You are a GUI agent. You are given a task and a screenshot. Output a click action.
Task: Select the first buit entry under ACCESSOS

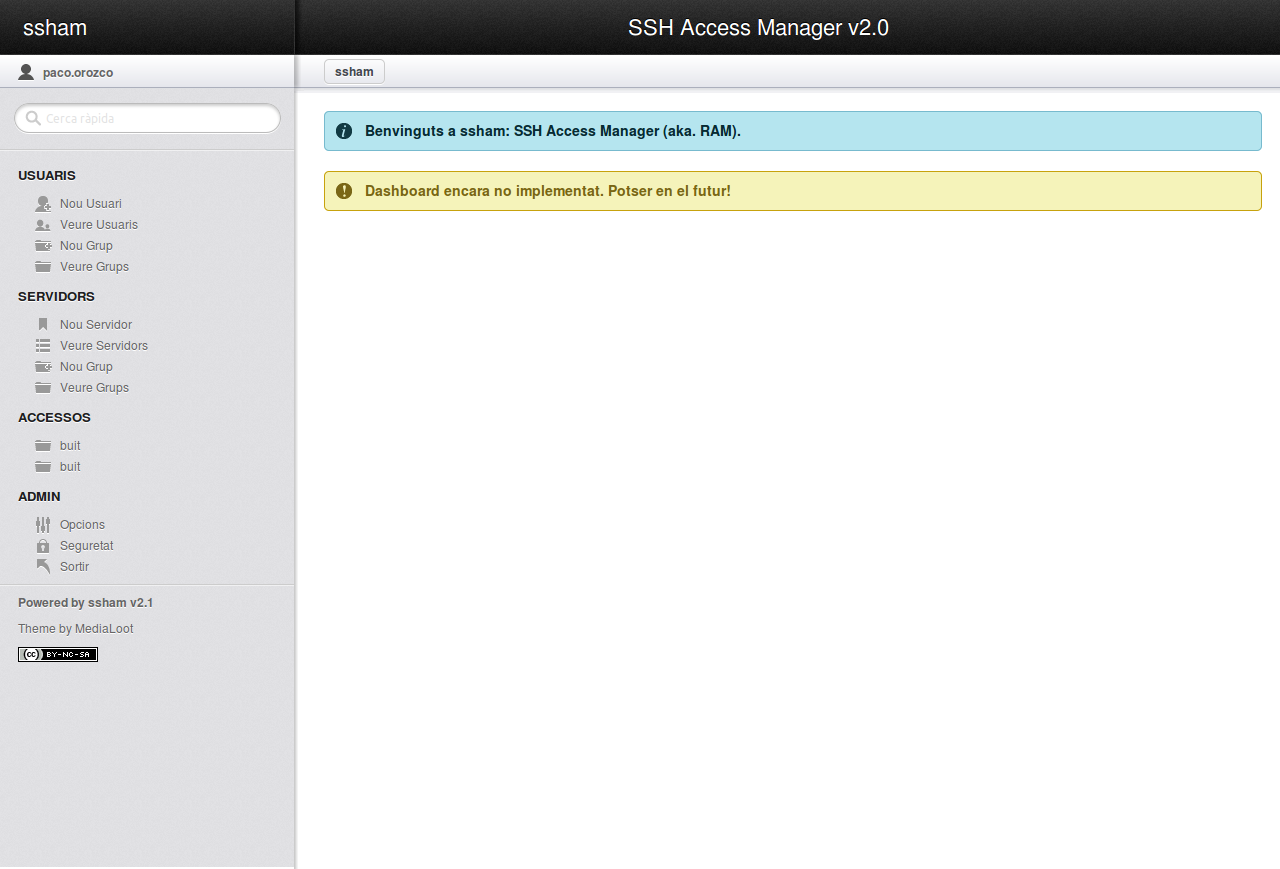(69, 445)
